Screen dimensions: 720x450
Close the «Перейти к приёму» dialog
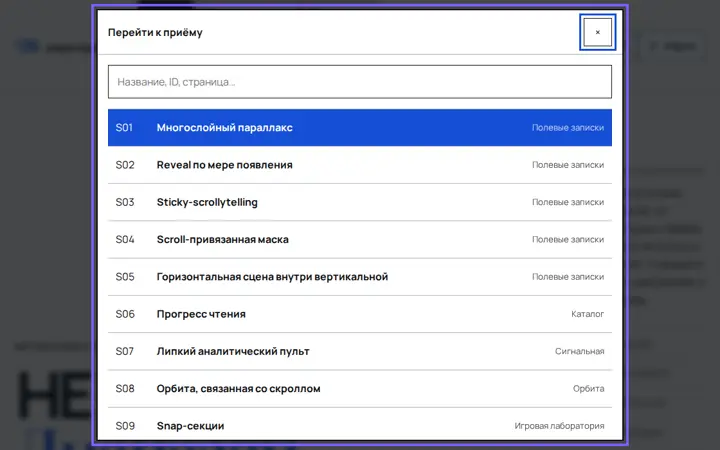click(597, 32)
